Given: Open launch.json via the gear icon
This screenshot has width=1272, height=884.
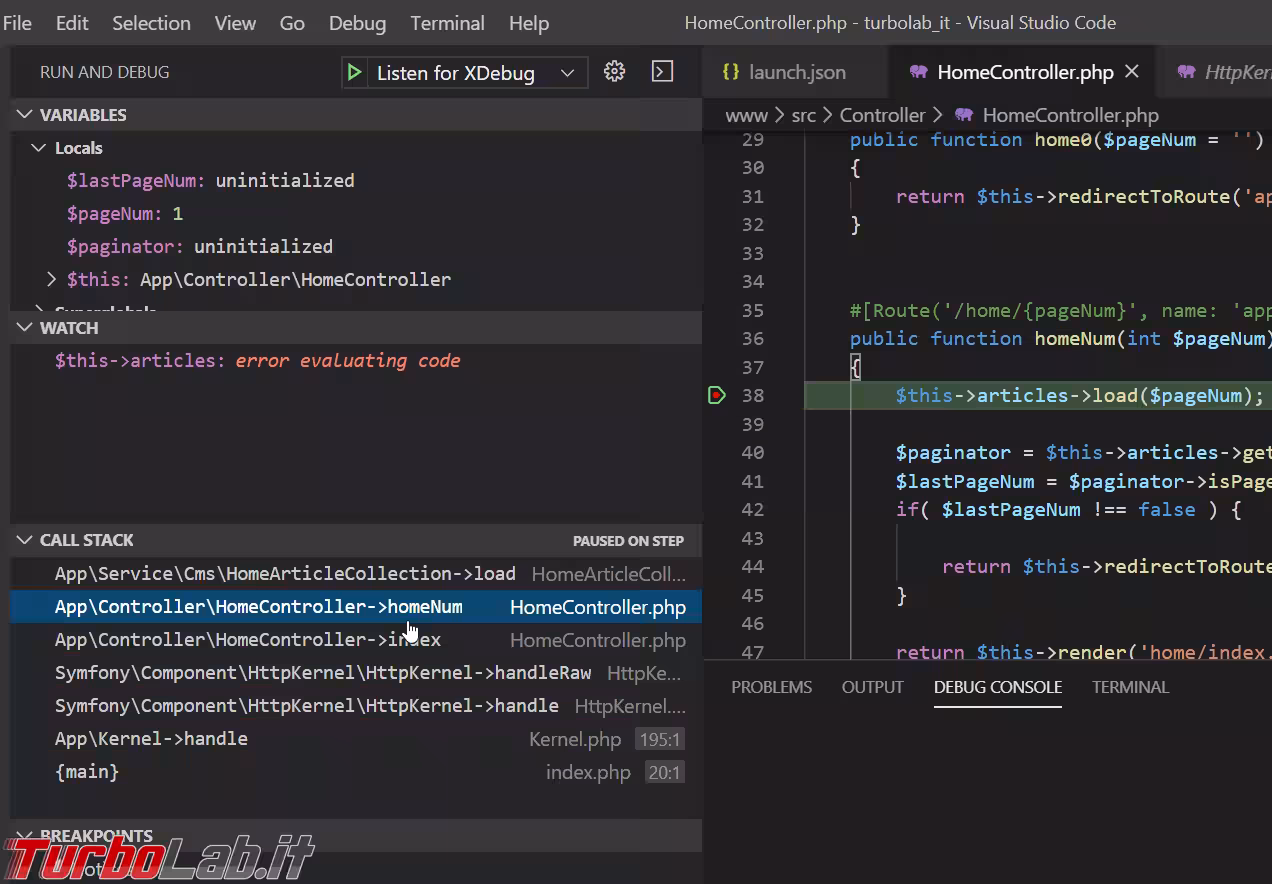Looking at the screenshot, I should pos(615,72).
